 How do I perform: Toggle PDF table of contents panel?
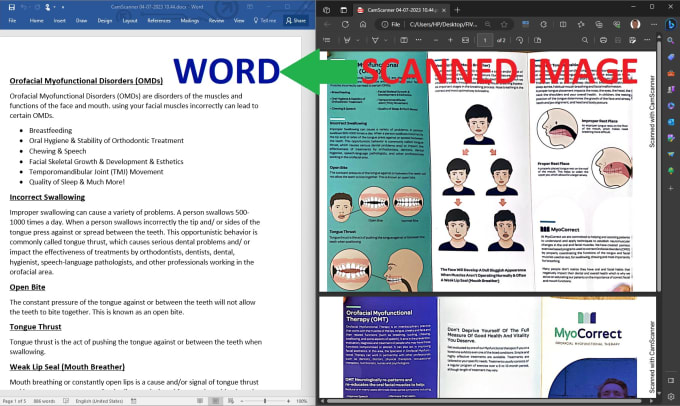[x=327, y=40]
